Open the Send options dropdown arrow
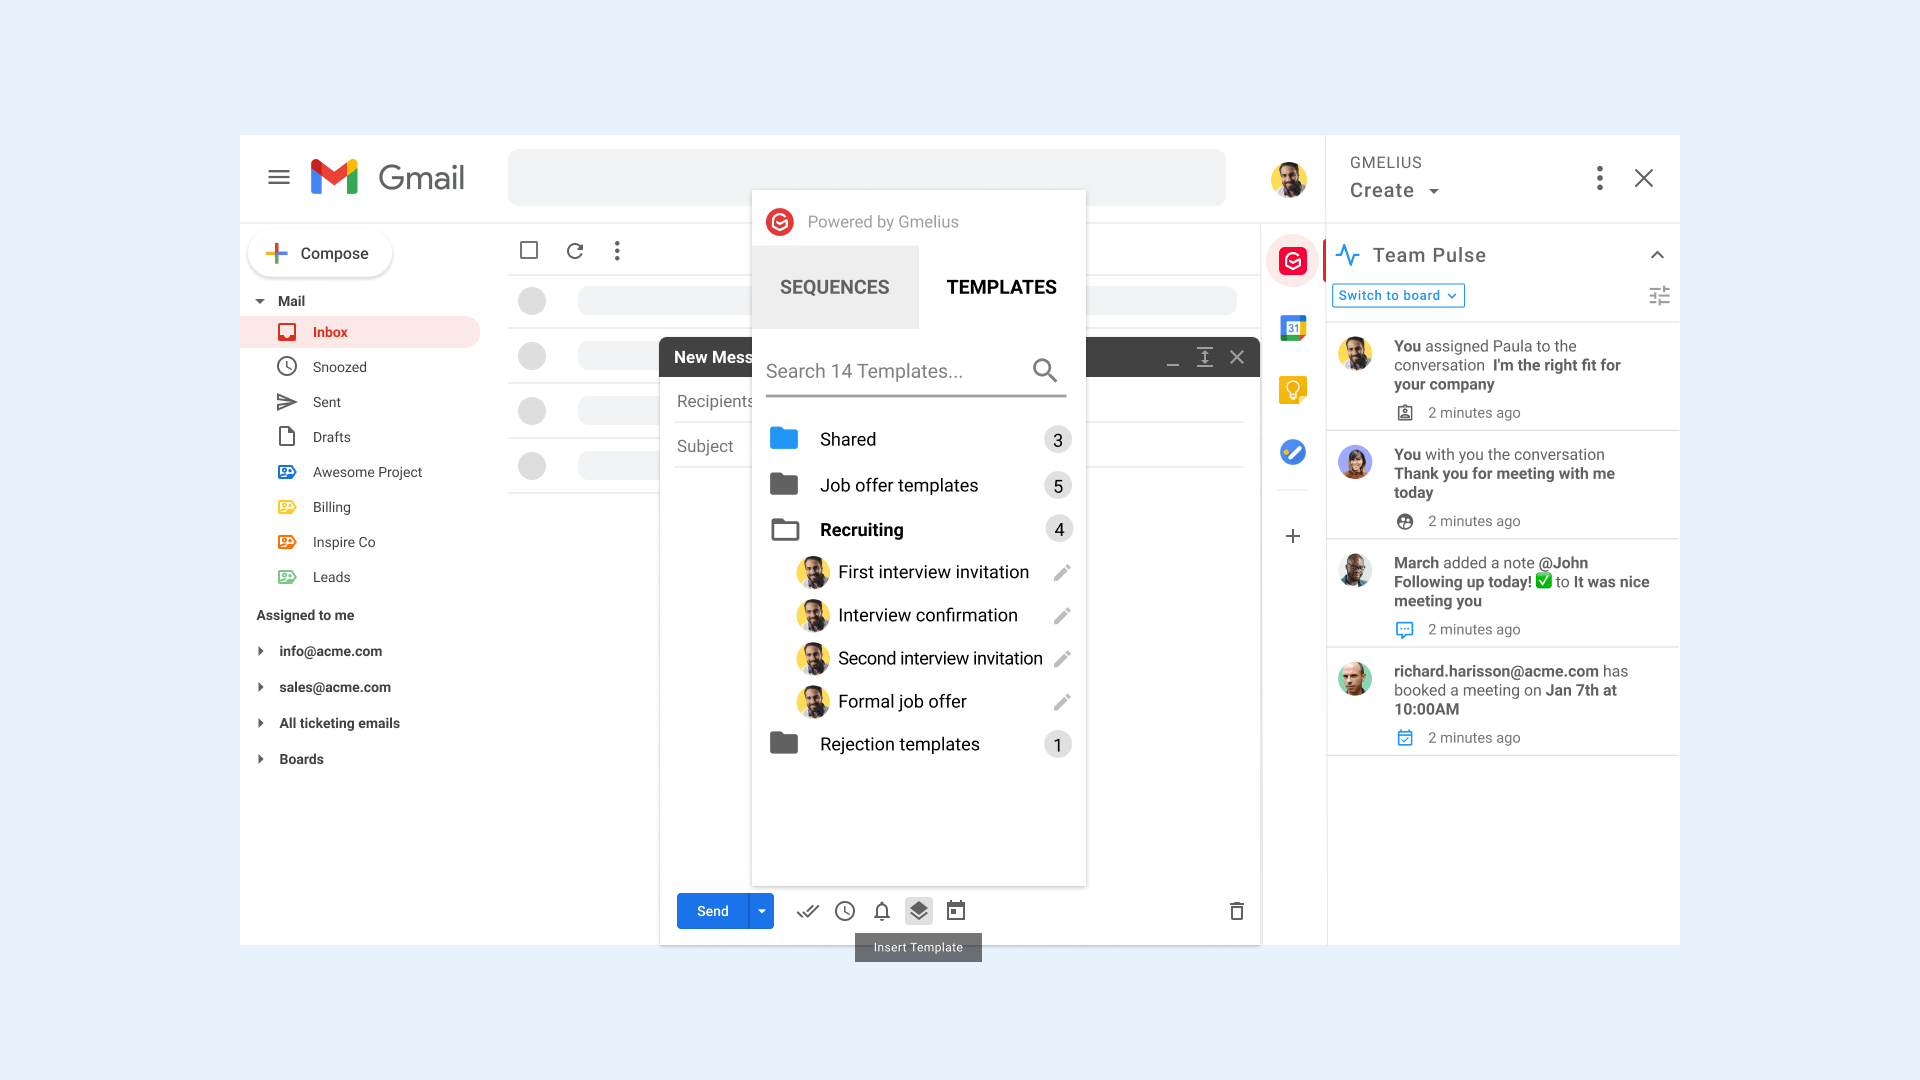 pos(762,911)
